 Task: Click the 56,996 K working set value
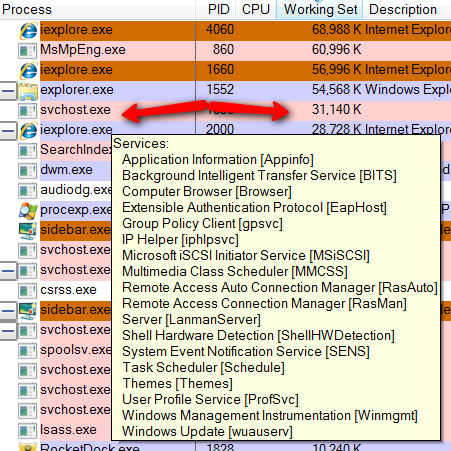[337, 70]
